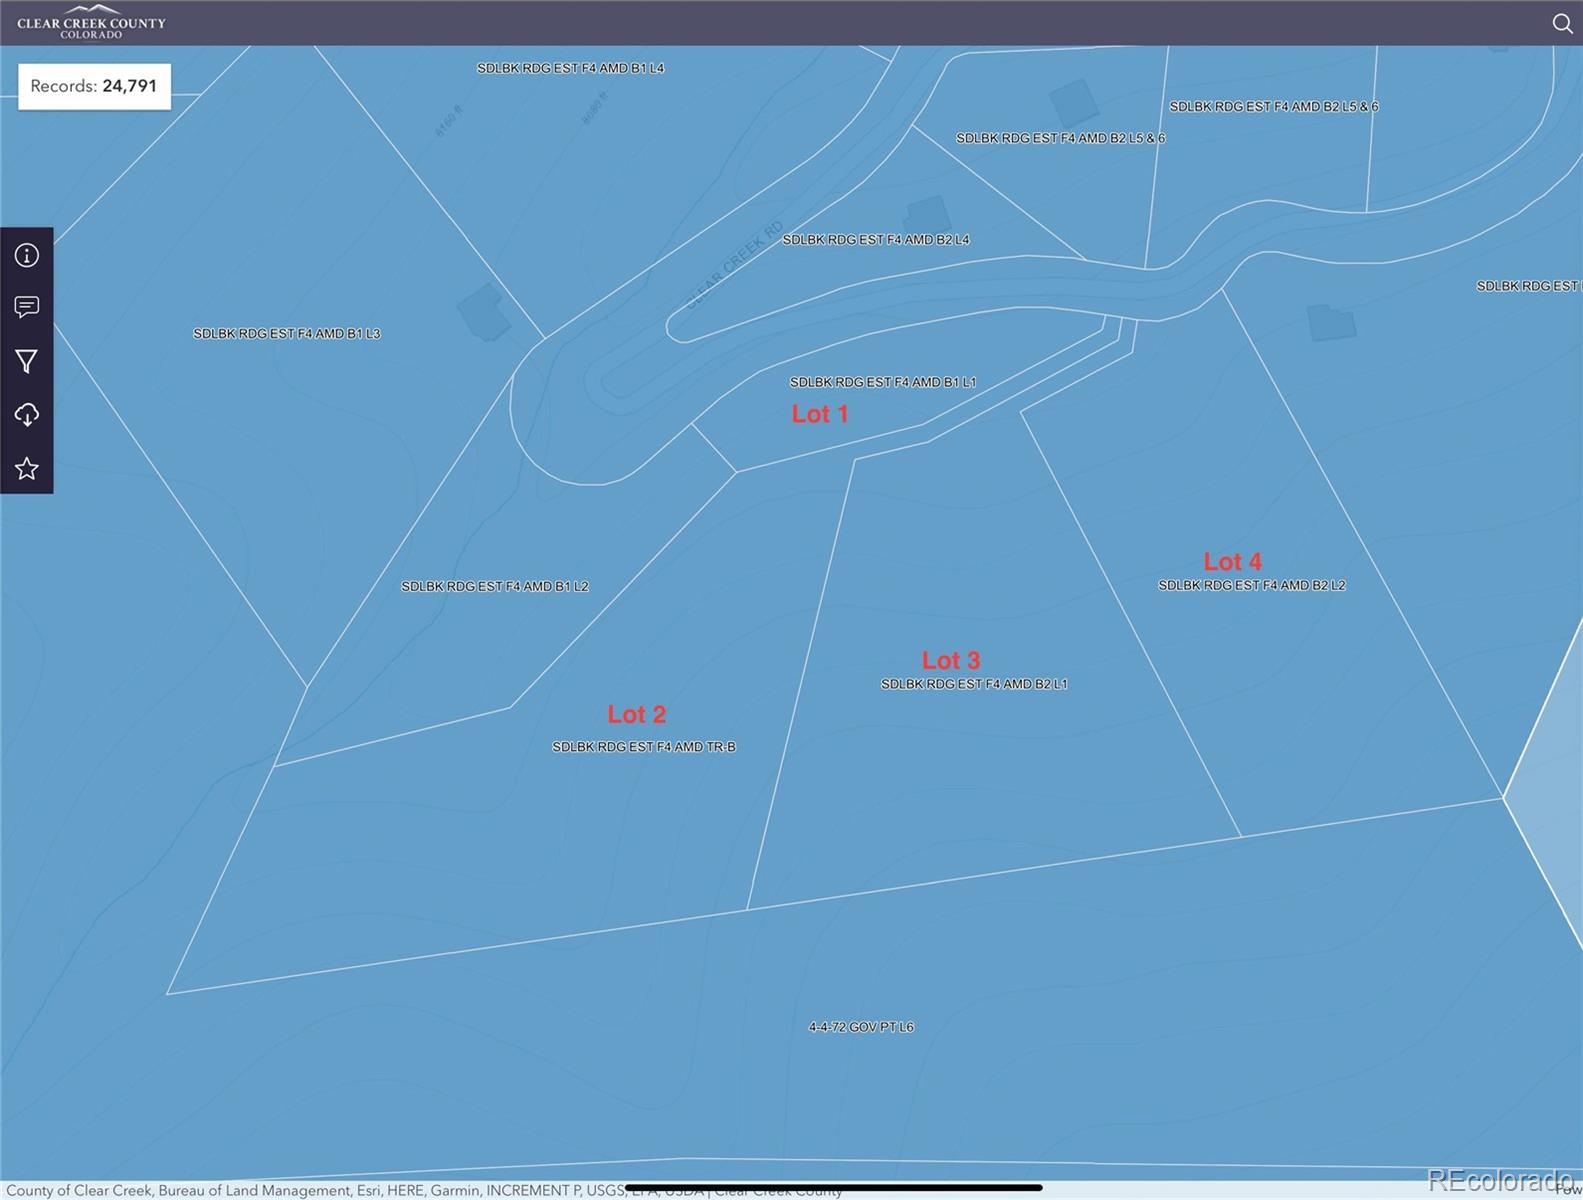Screen dimensions: 1583x1200
Task: Select parcel SDLBK RDG EST F4 AMD B2 L4
Action: pos(875,240)
